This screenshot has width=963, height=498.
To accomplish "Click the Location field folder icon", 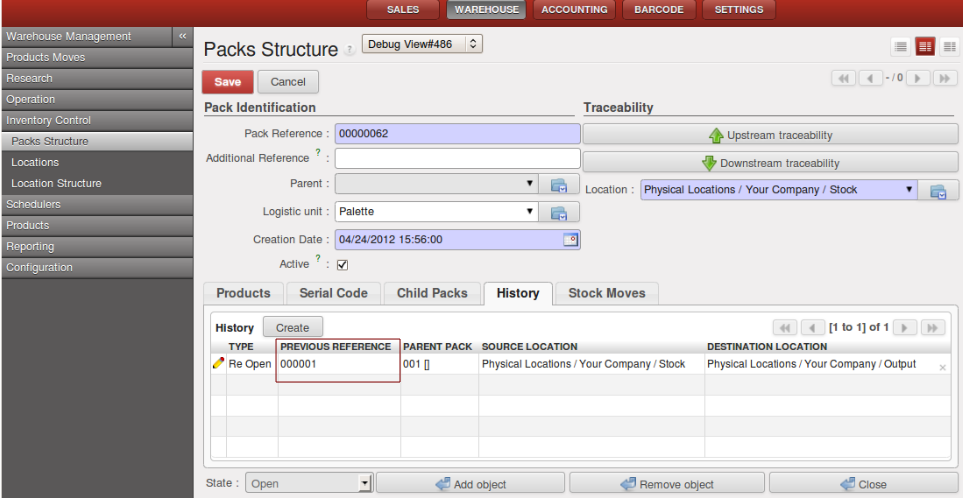I will point(938,191).
